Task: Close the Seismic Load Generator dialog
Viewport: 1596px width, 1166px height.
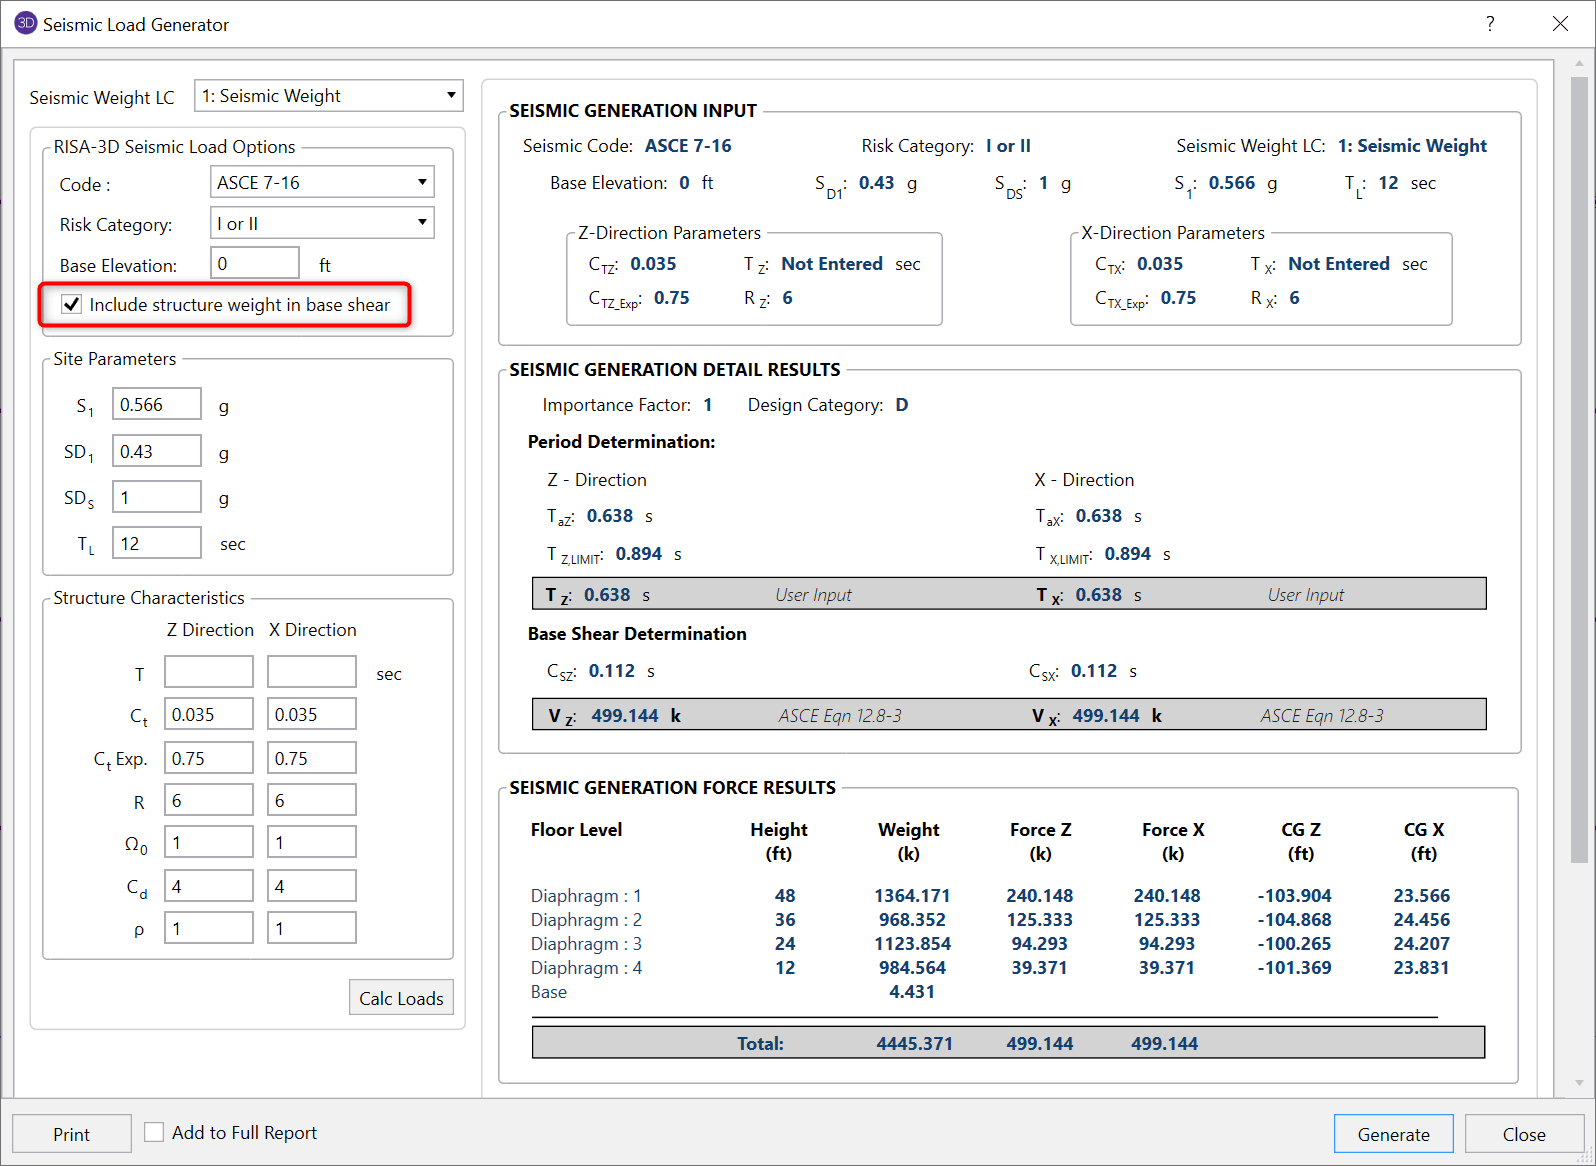Action: (1559, 24)
